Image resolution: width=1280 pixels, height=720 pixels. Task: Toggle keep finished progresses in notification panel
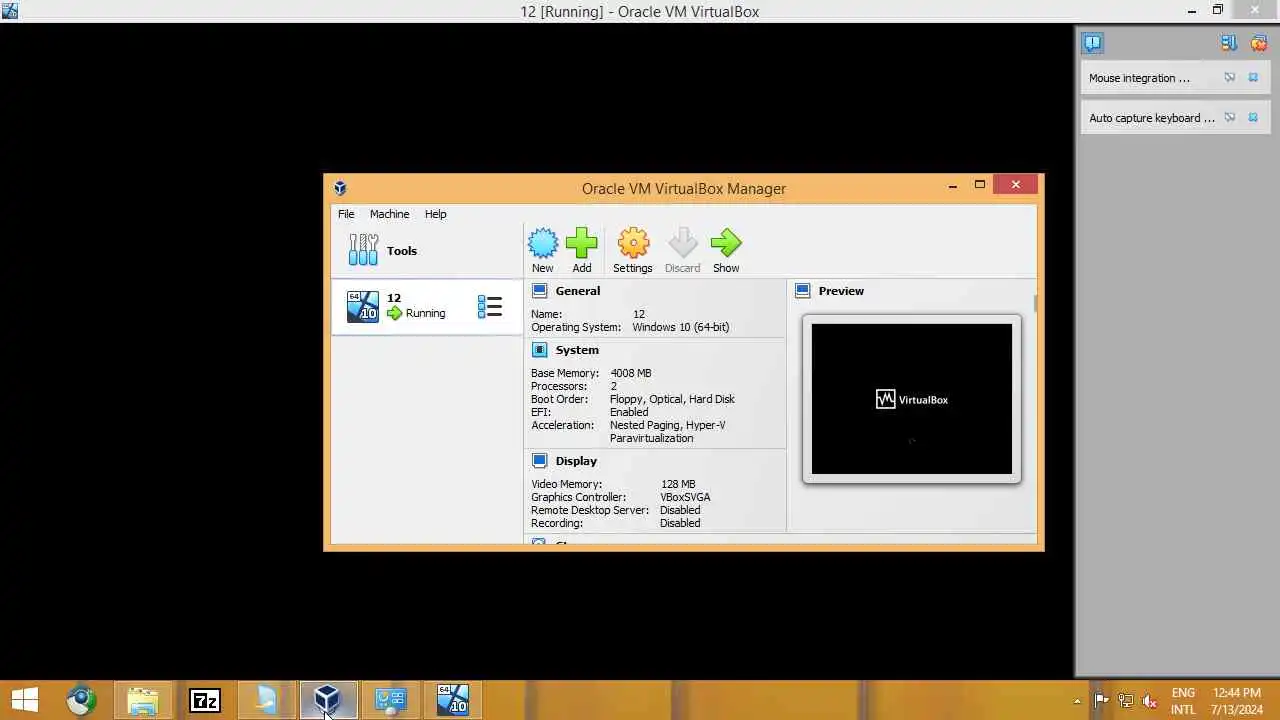[x=1229, y=43]
